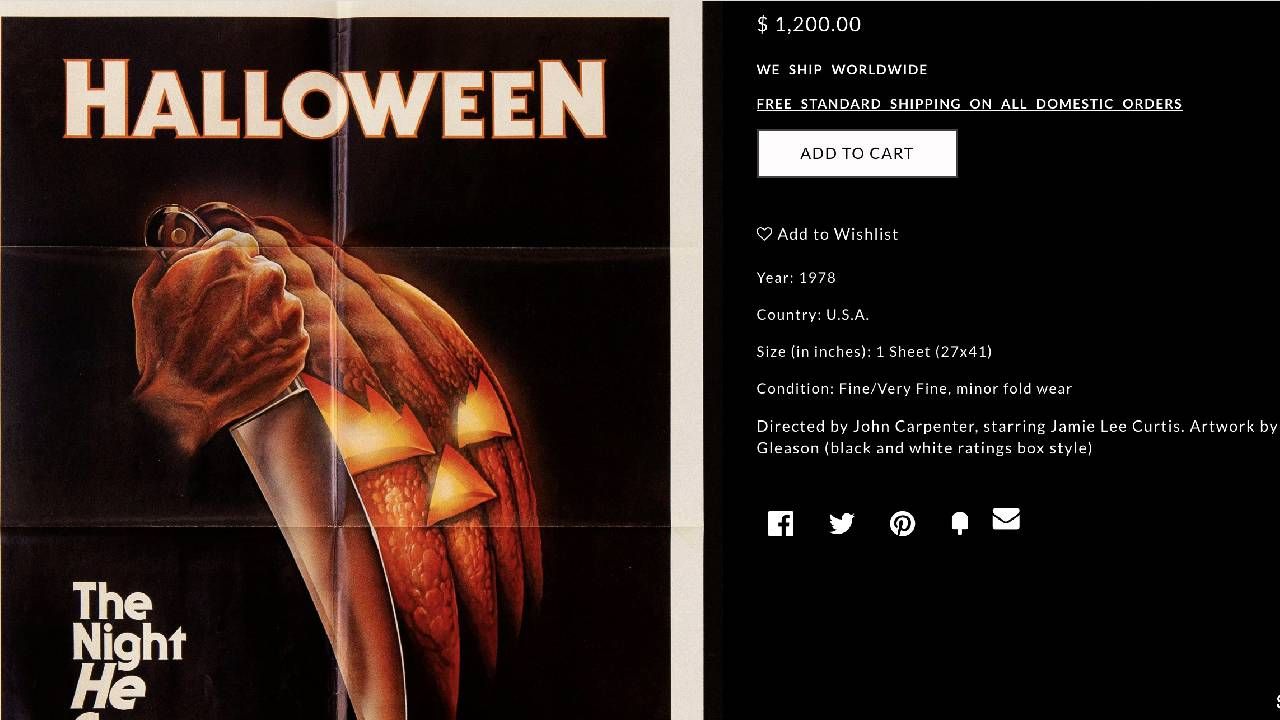Add the Halloween poster to cart
This screenshot has height=720, width=1280.
[x=857, y=153]
